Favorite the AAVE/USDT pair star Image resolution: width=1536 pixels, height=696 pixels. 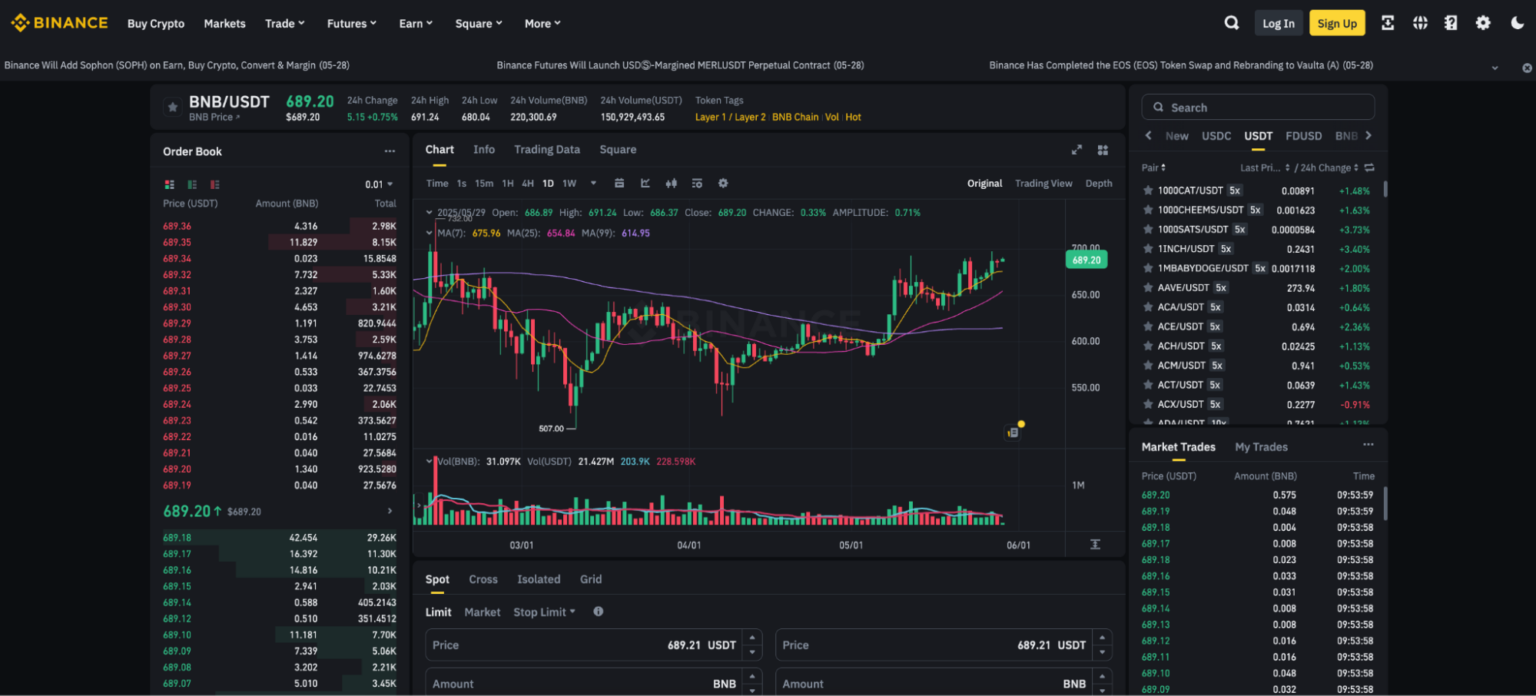pos(1146,287)
